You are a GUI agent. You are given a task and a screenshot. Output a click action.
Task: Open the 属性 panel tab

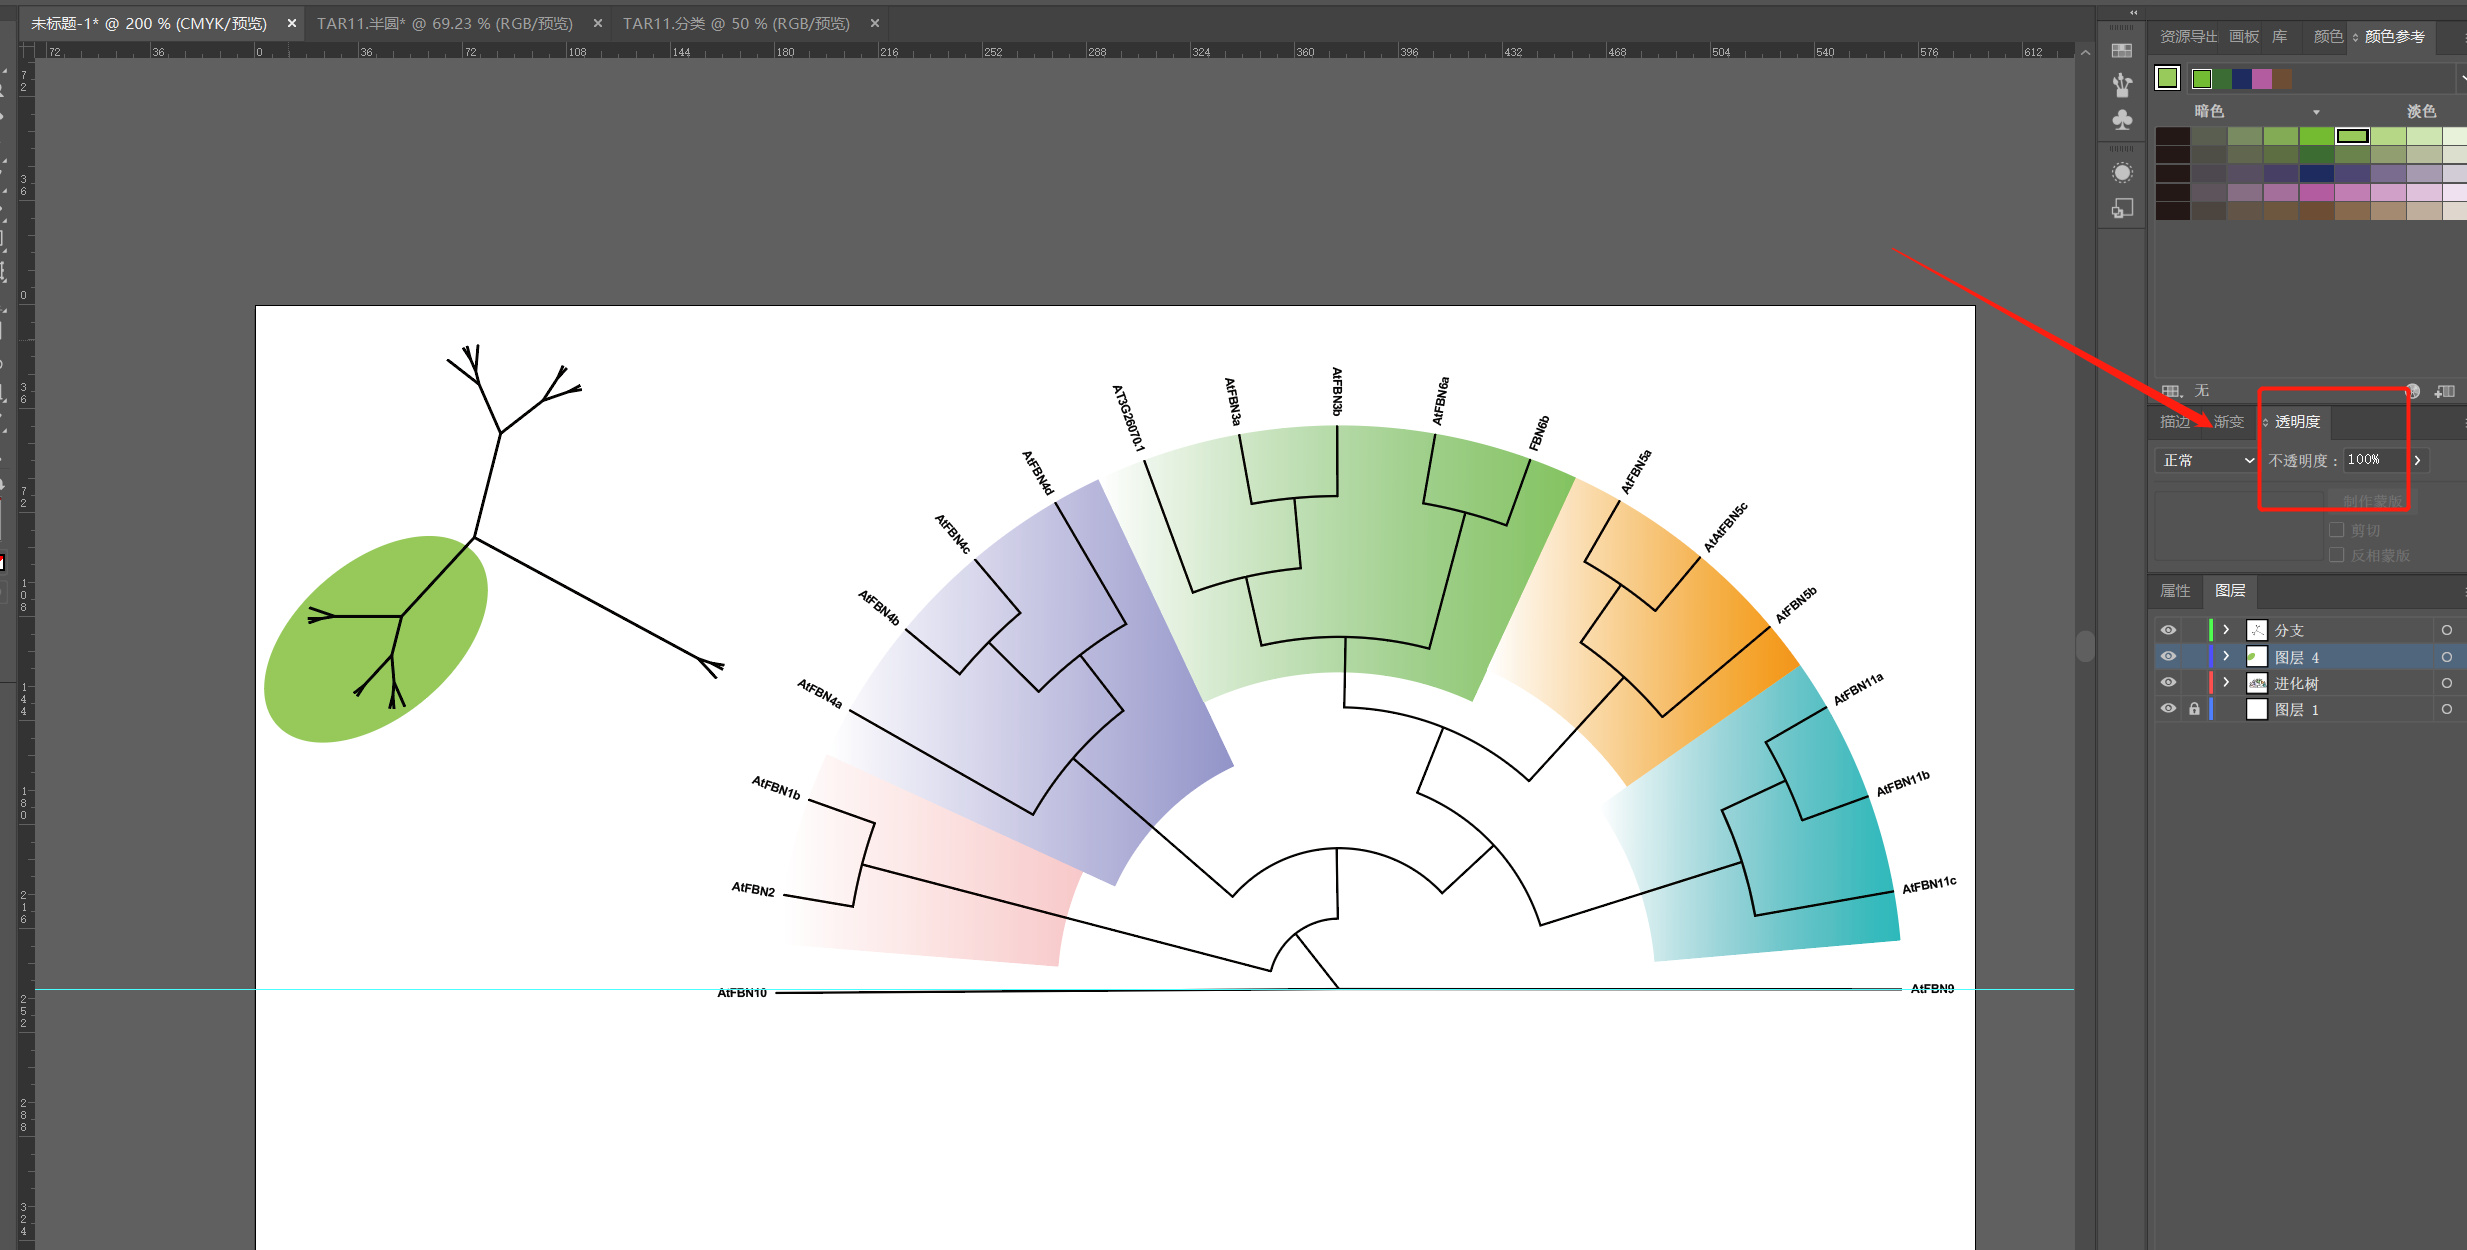[2175, 591]
